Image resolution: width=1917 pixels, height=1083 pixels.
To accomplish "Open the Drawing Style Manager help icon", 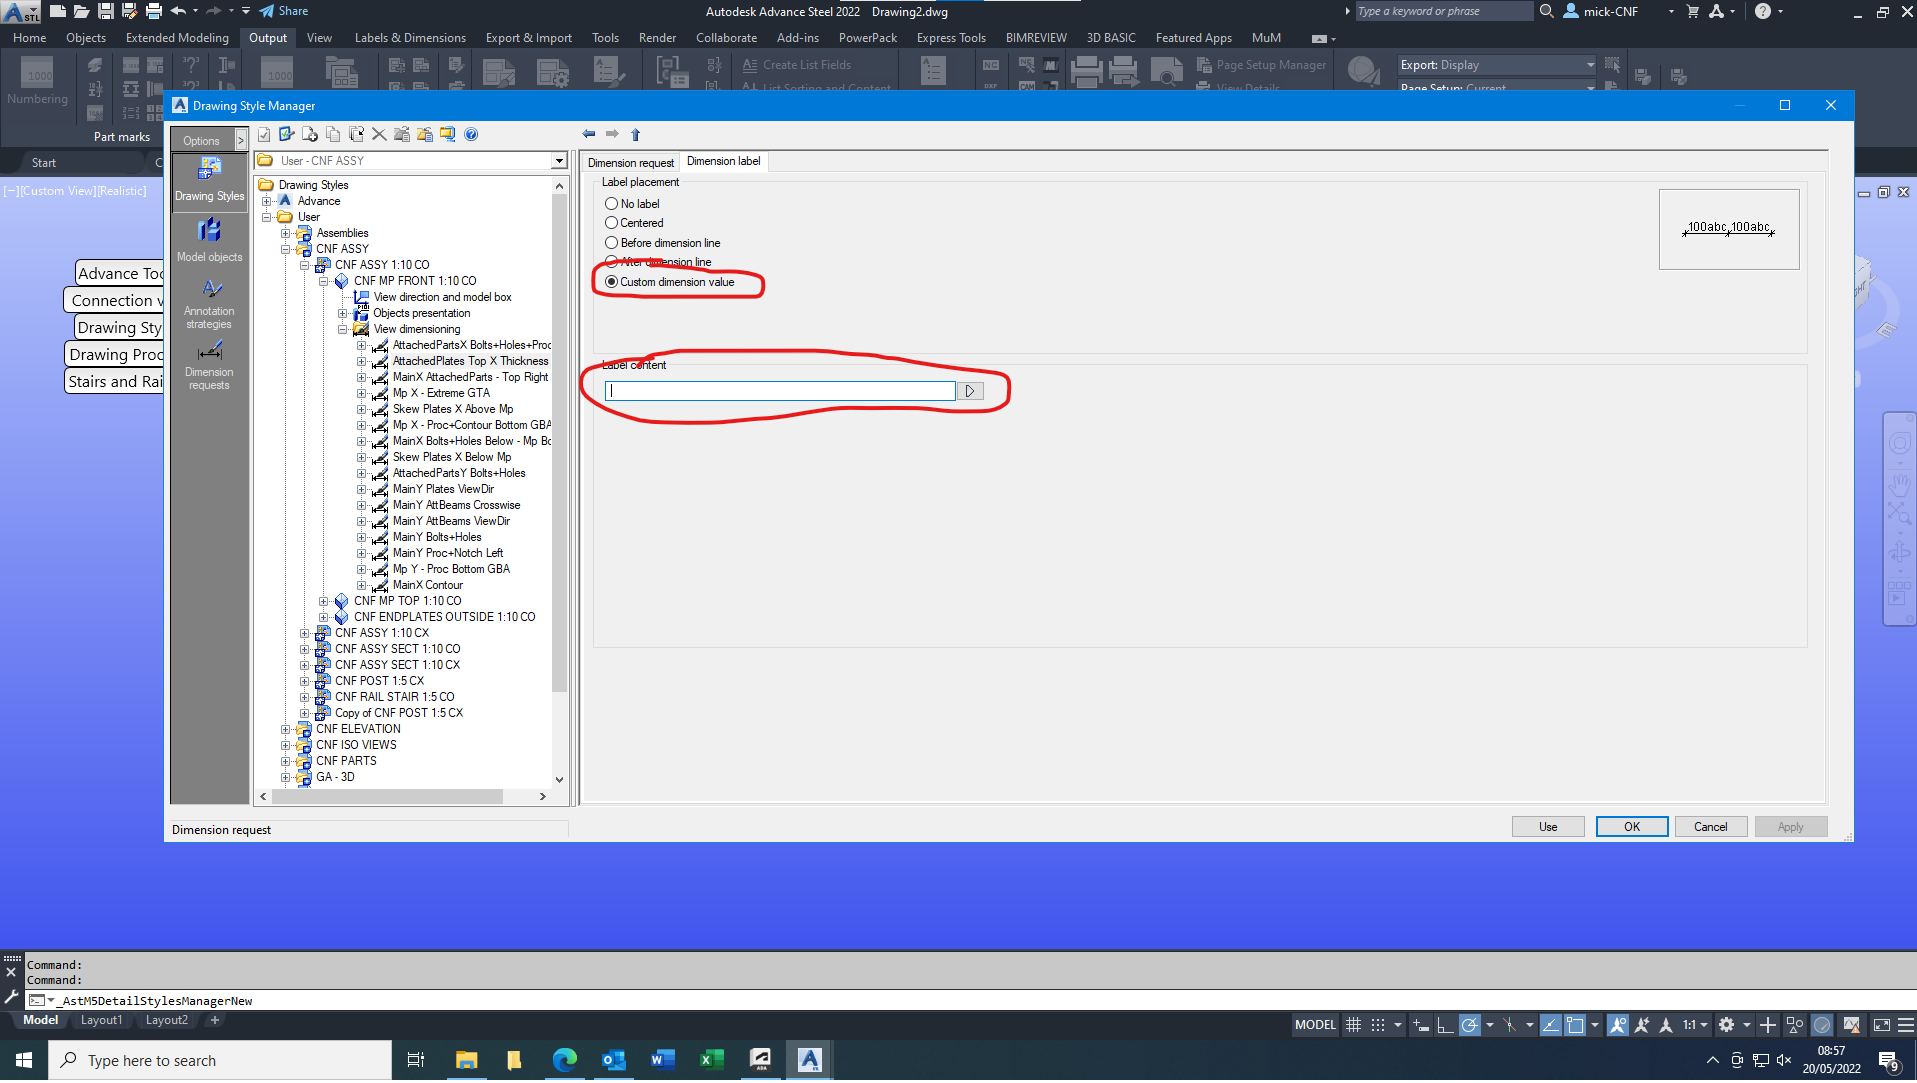I will click(x=471, y=134).
